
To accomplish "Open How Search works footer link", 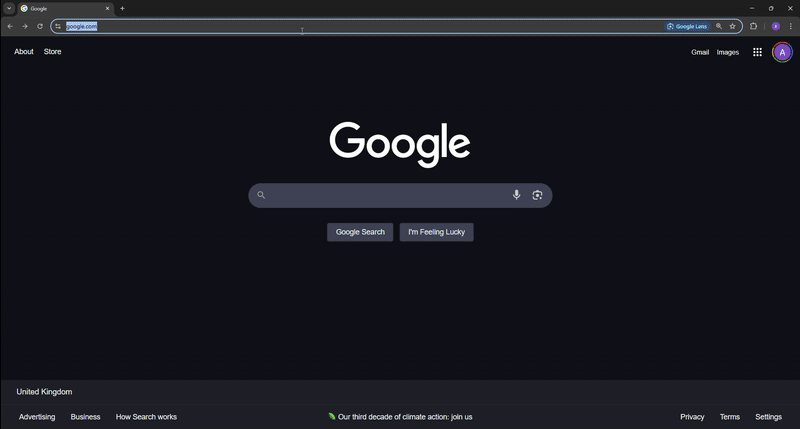I will point(146,417).
